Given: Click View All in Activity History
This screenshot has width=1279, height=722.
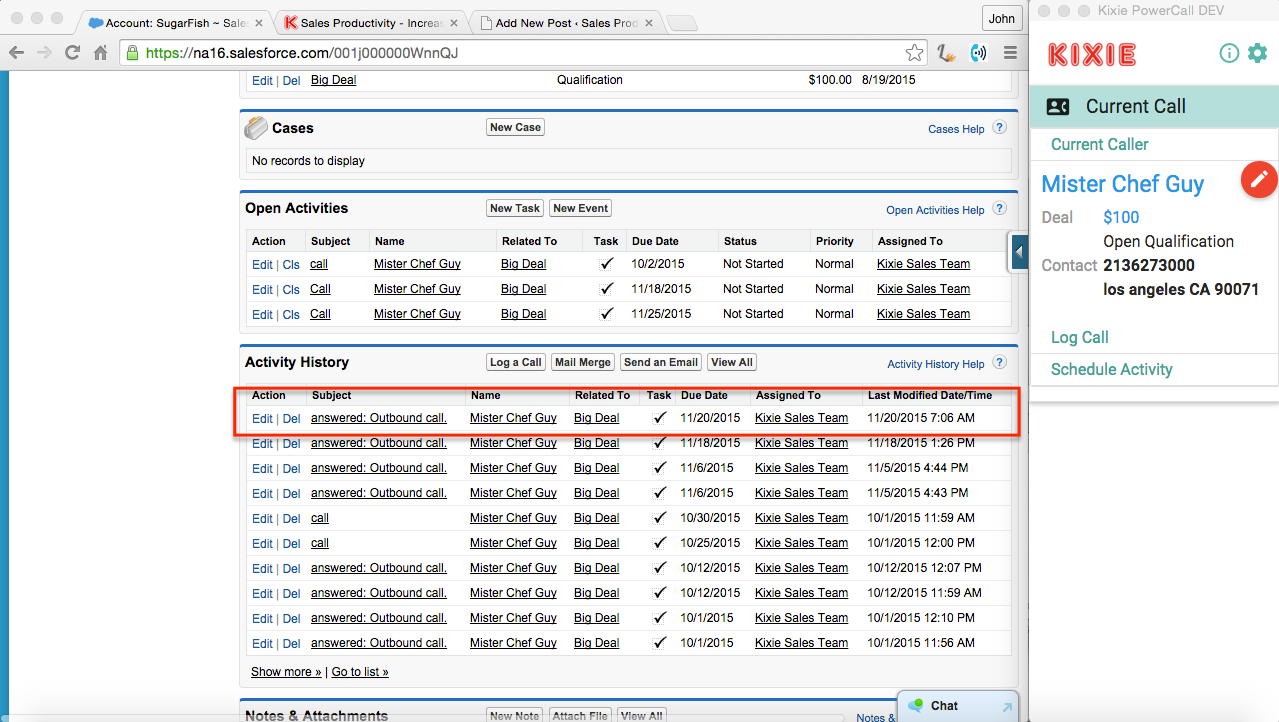Looking at the screenshot, I should coord(732,362).
